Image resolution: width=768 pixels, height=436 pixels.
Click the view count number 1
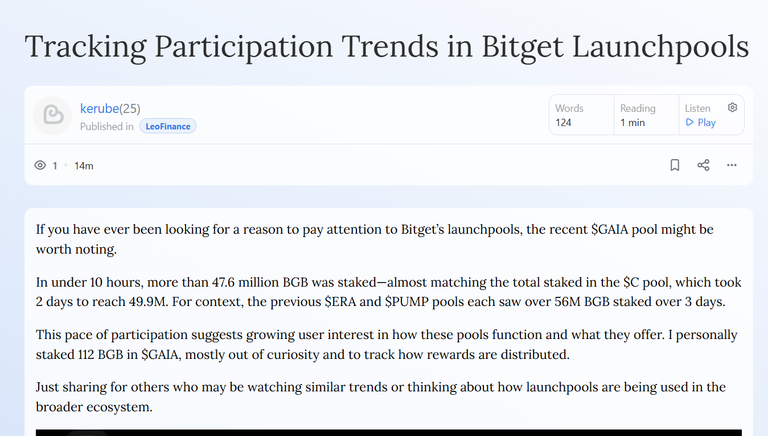55,166
